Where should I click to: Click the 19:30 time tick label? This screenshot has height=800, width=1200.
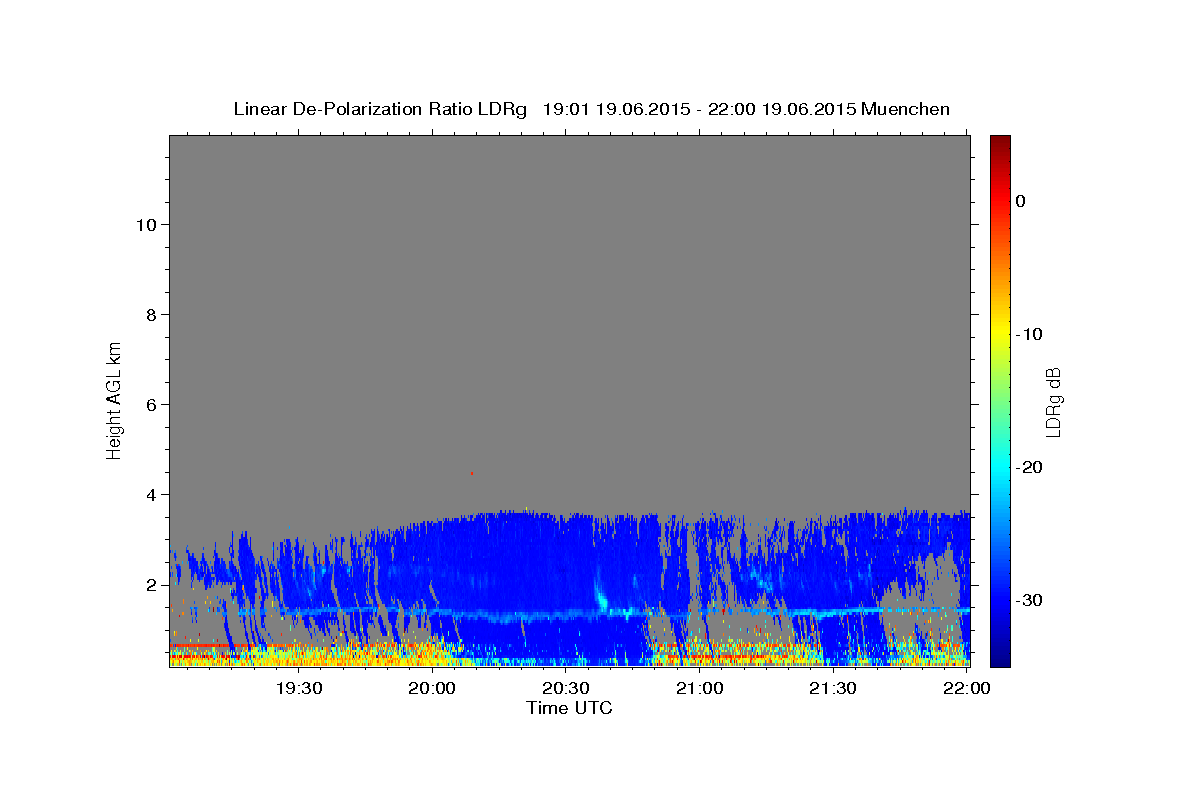click(299, 688)
